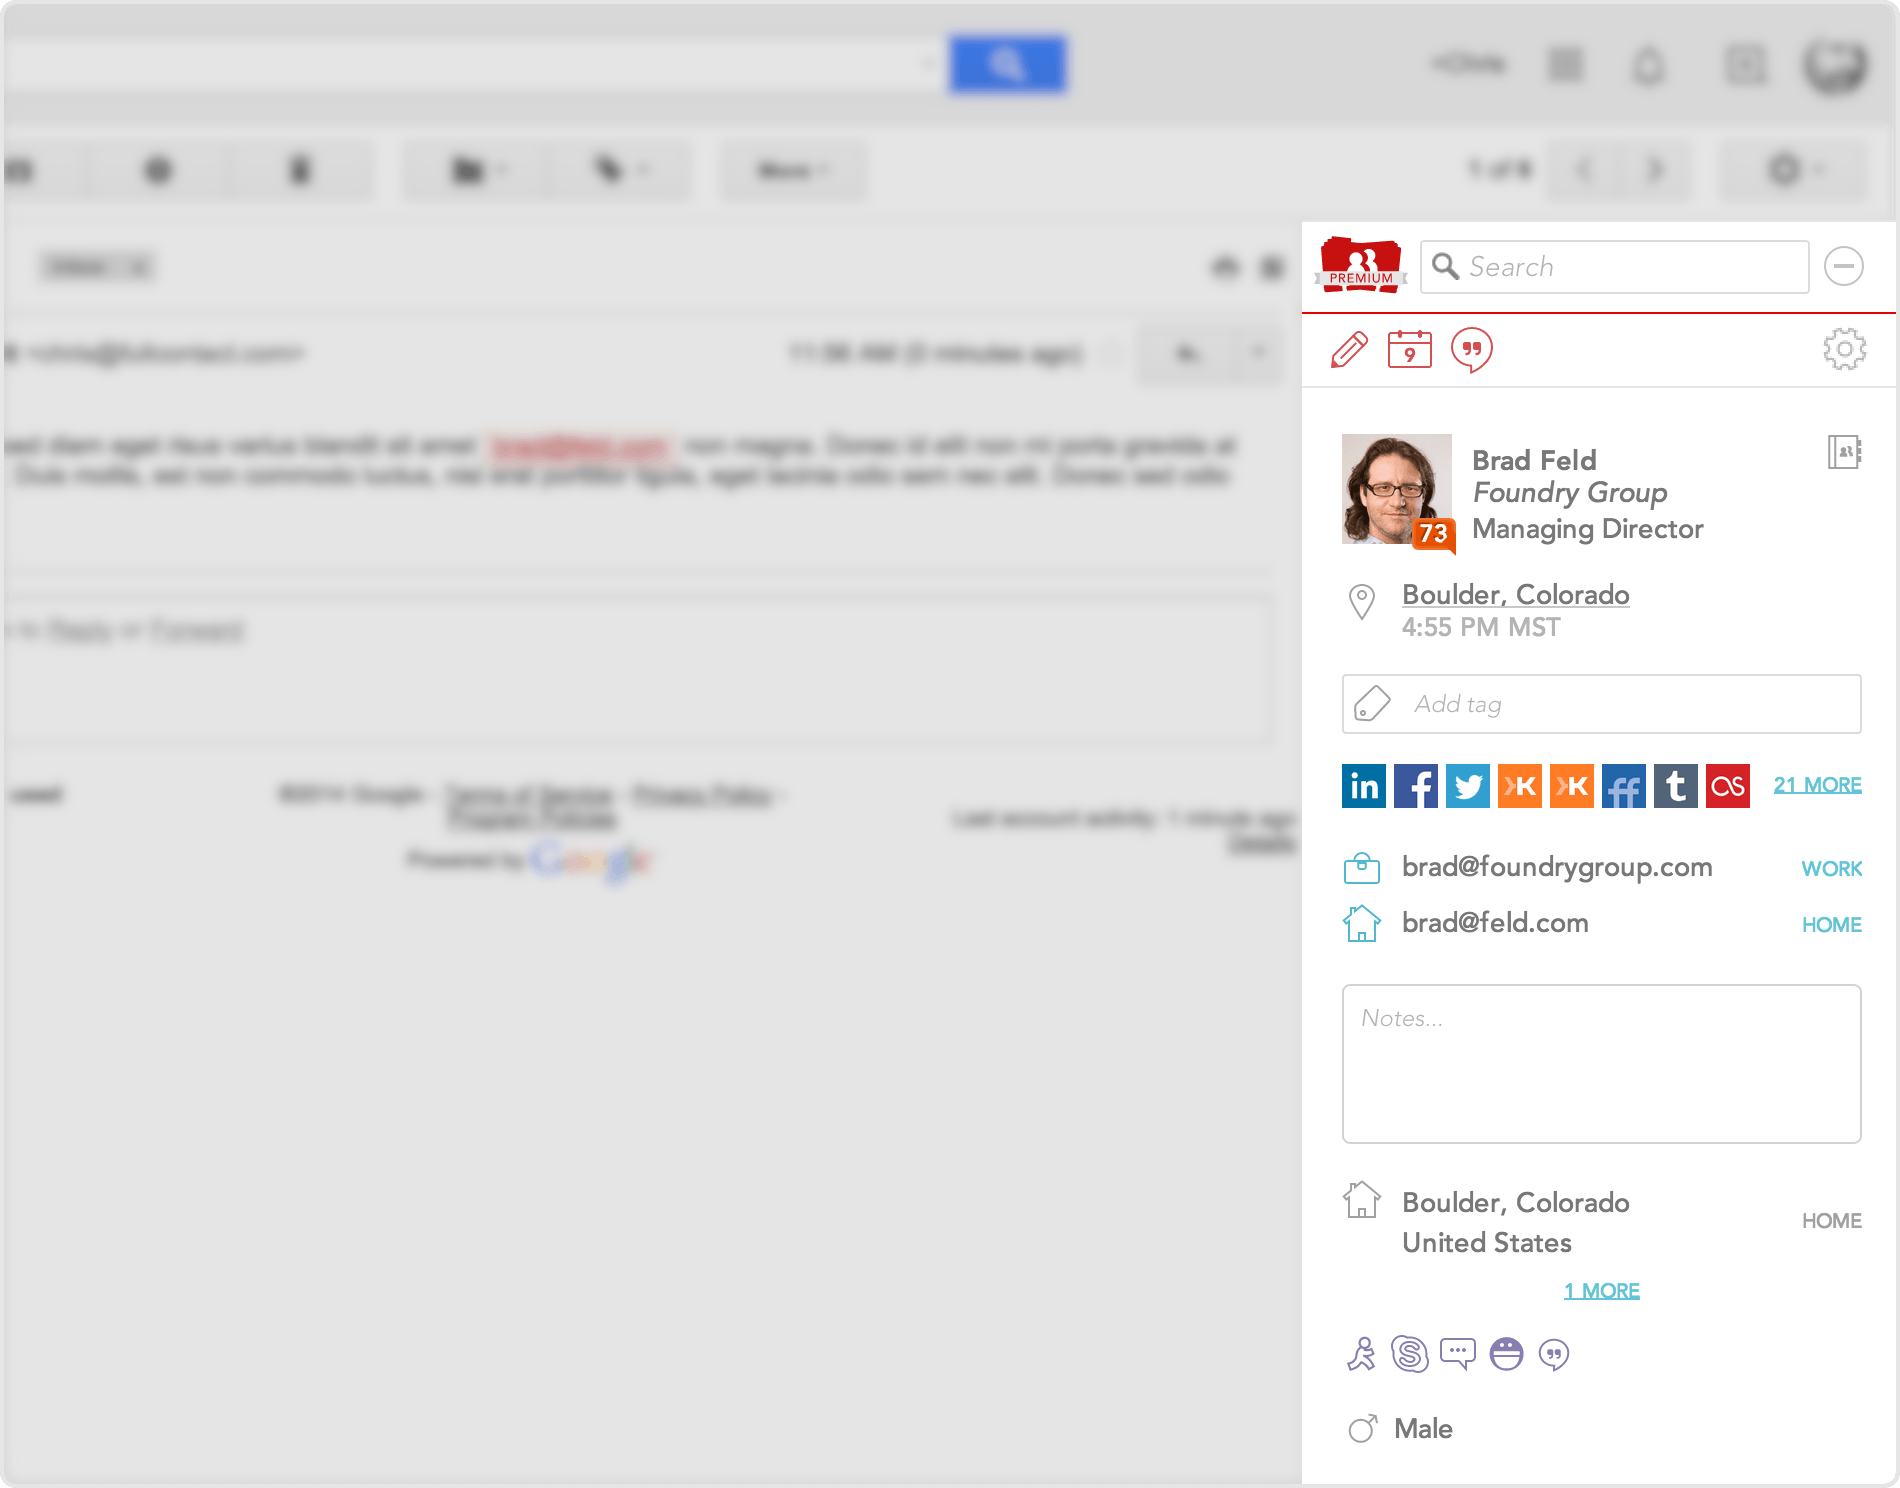Open the Facebook profile icon
Screen dimensions: 1900x1488
coord(1415,786)
